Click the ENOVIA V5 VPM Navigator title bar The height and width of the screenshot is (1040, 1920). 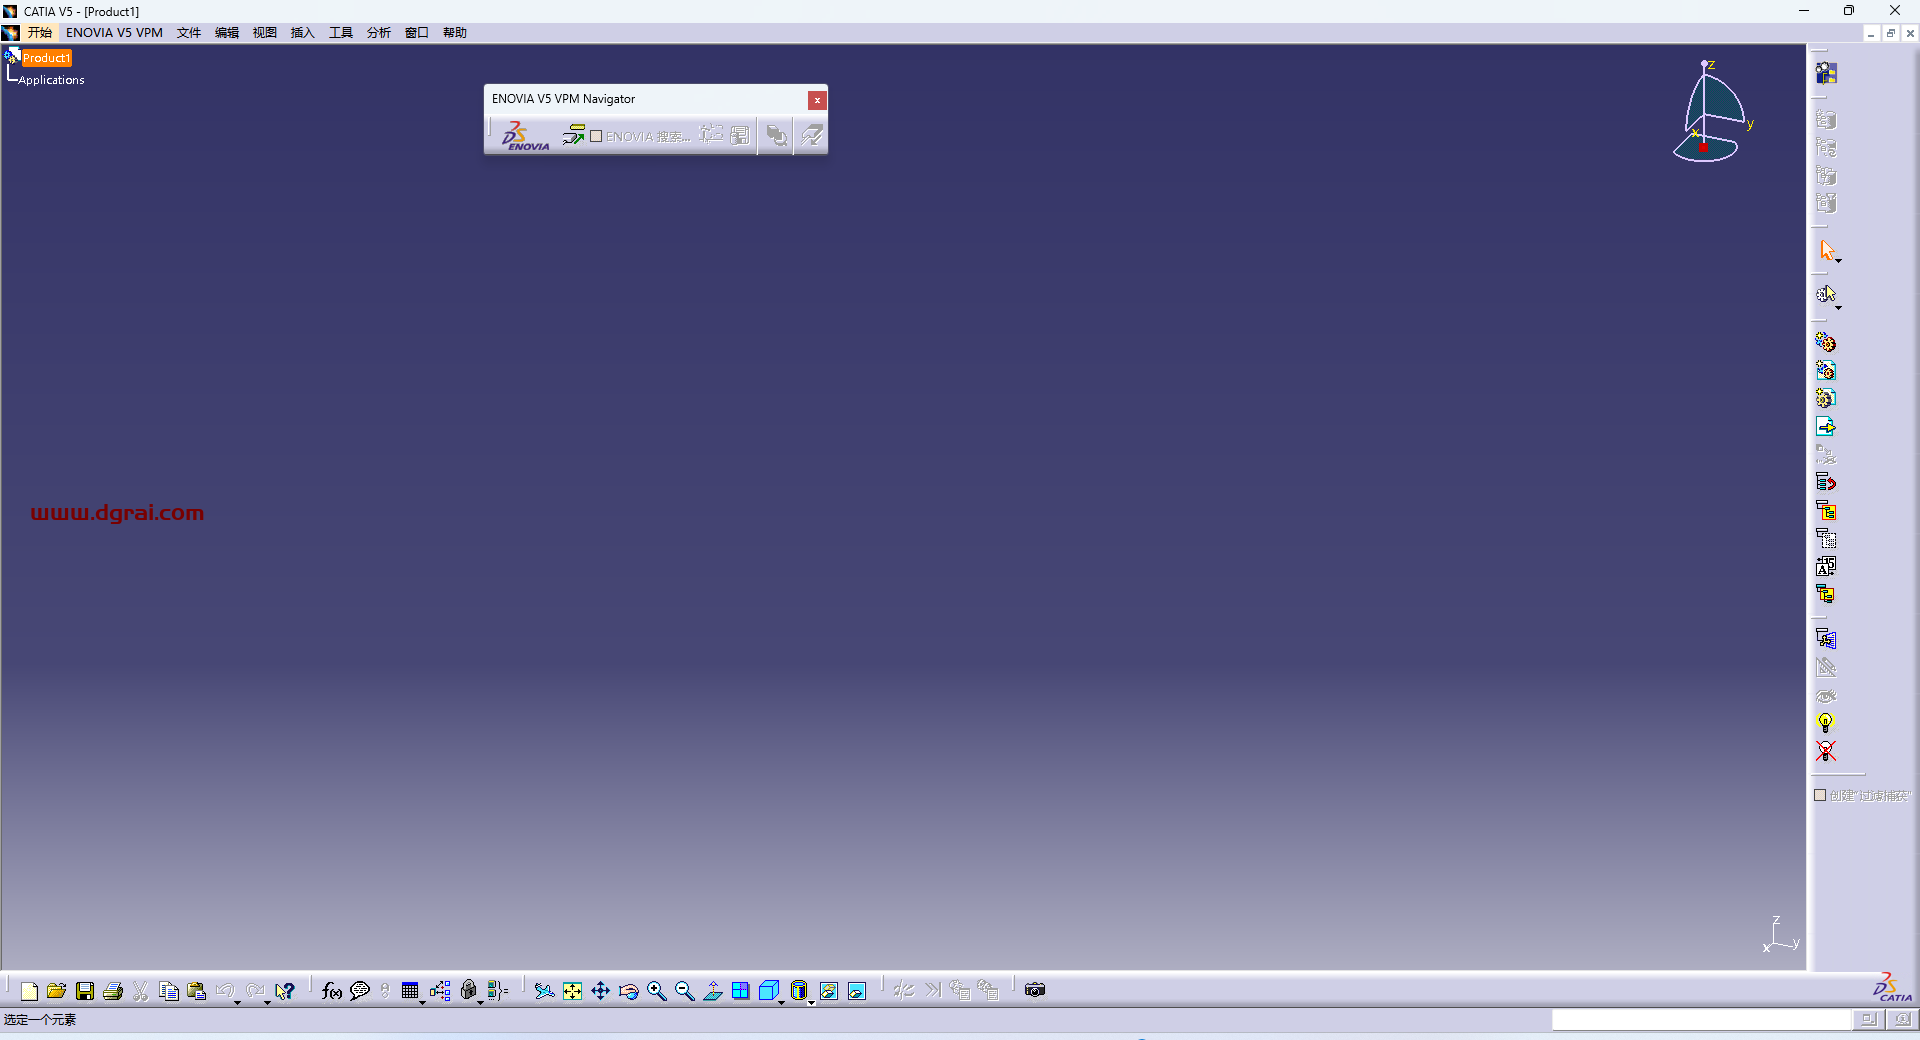tap(645, 99)
